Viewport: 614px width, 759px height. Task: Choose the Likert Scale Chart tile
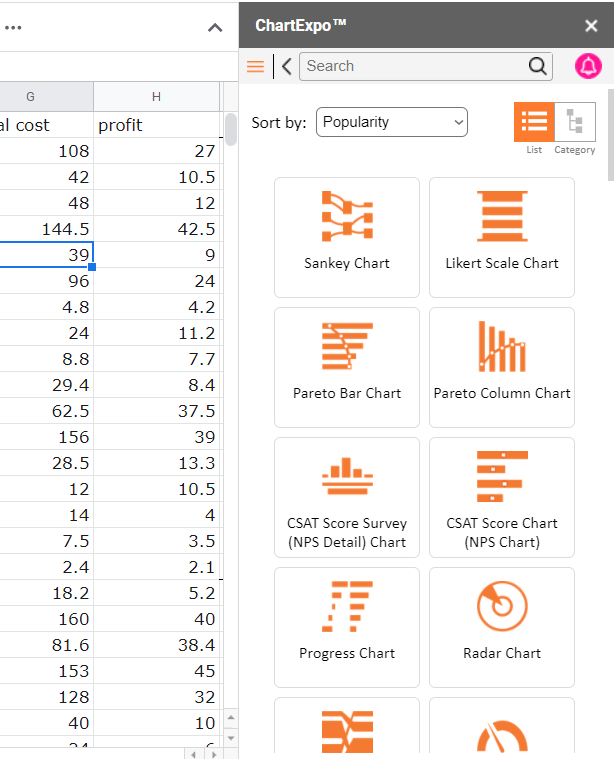coord(501,217)
